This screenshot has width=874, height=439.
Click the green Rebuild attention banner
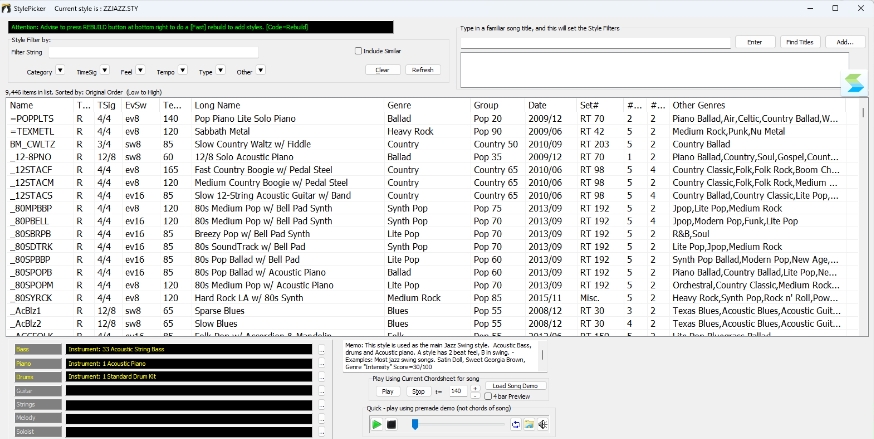pyautogui.click(x=201, y=27)
